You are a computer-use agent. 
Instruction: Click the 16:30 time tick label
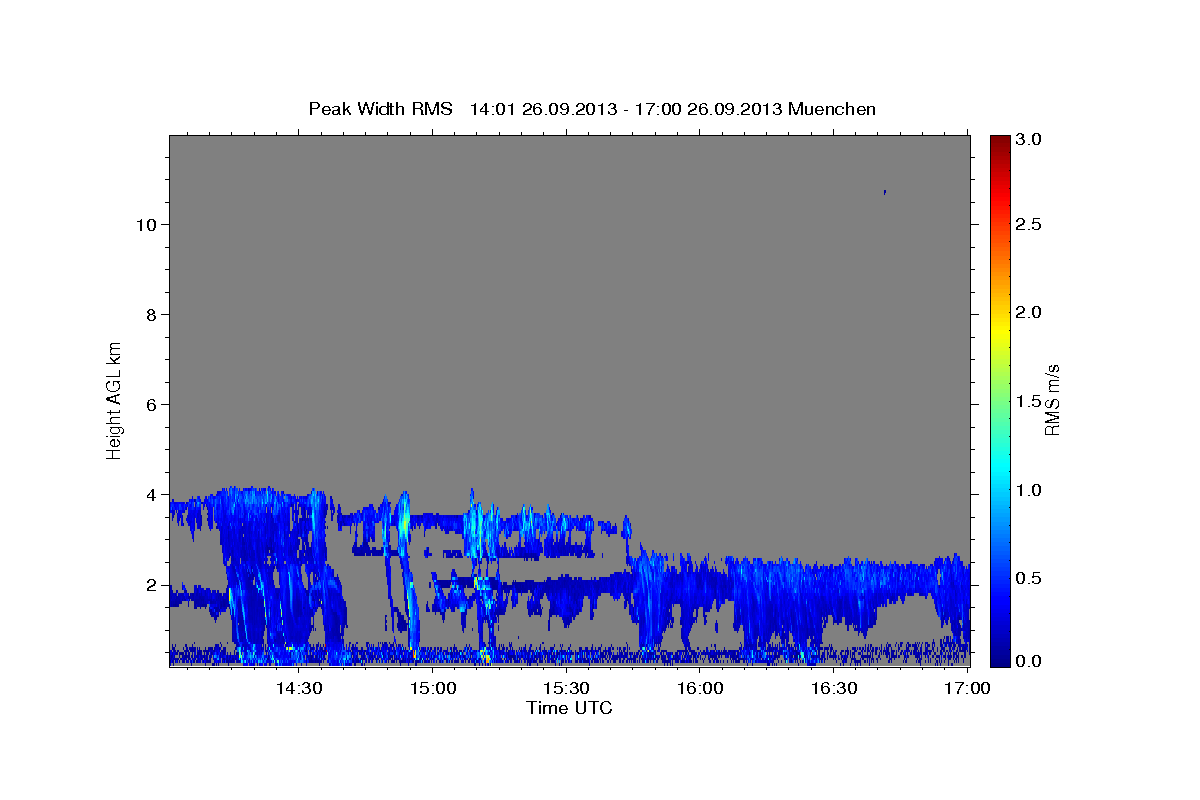tap(834, 688)
